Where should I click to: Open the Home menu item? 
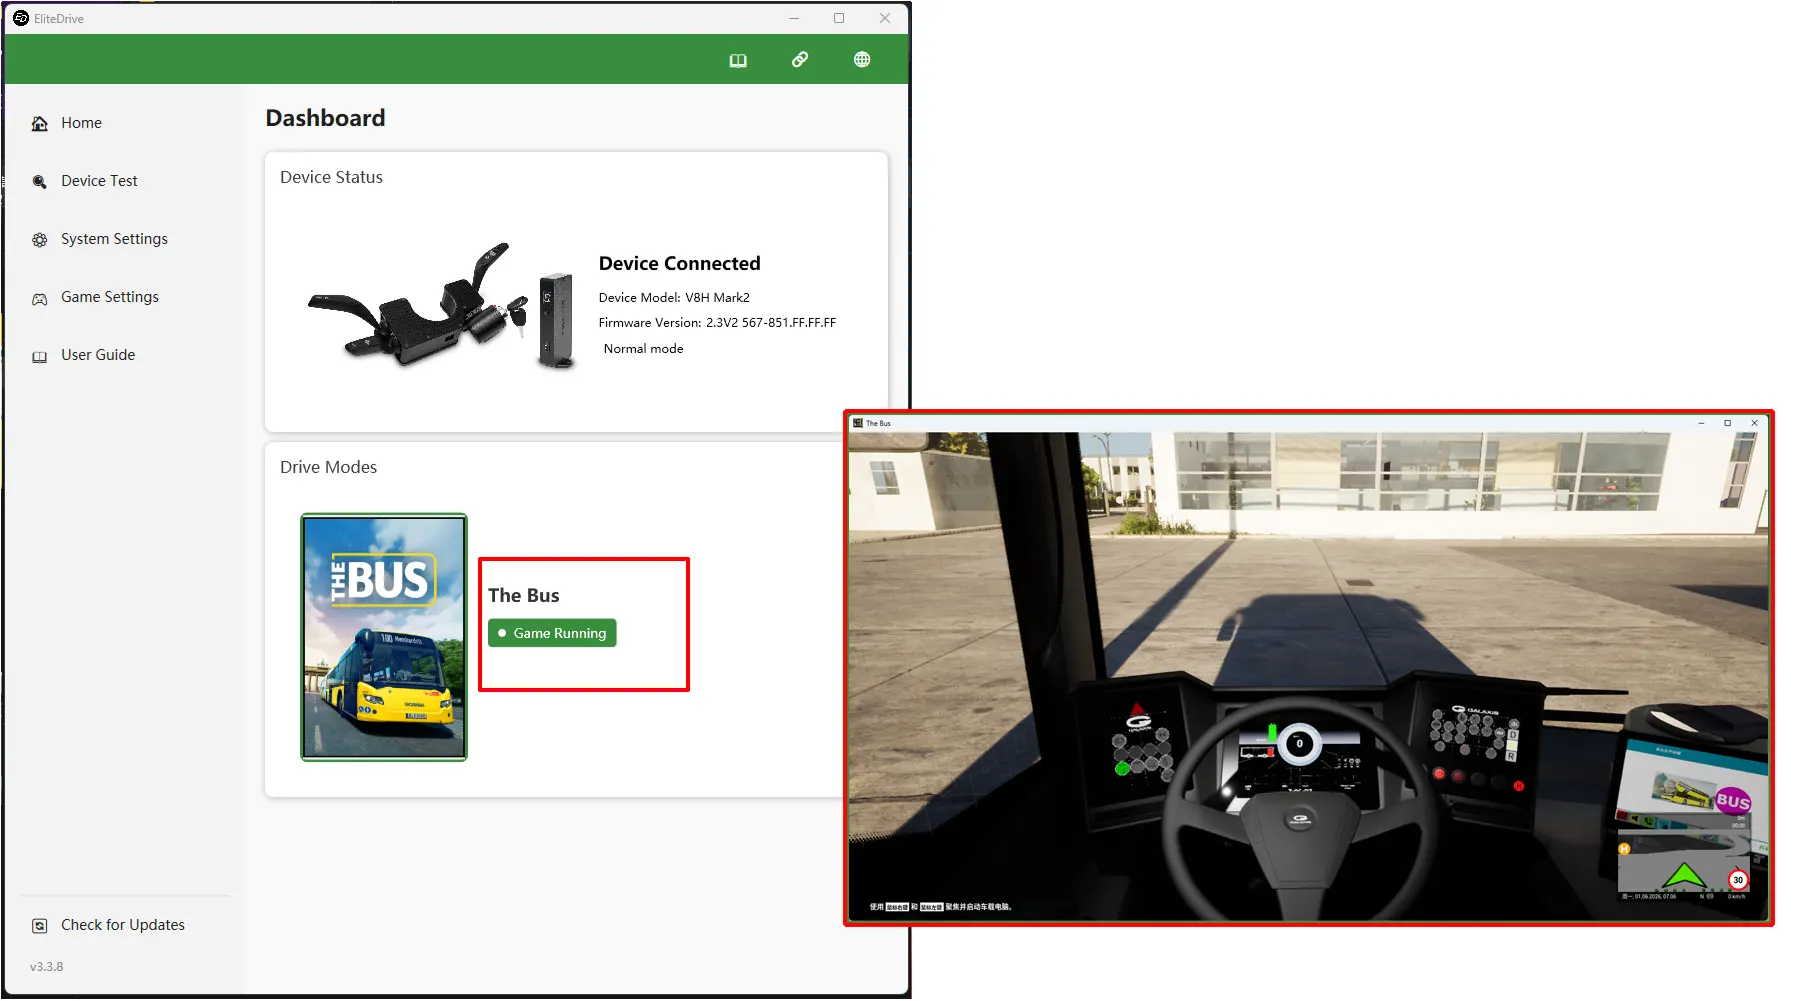point(81,123)
